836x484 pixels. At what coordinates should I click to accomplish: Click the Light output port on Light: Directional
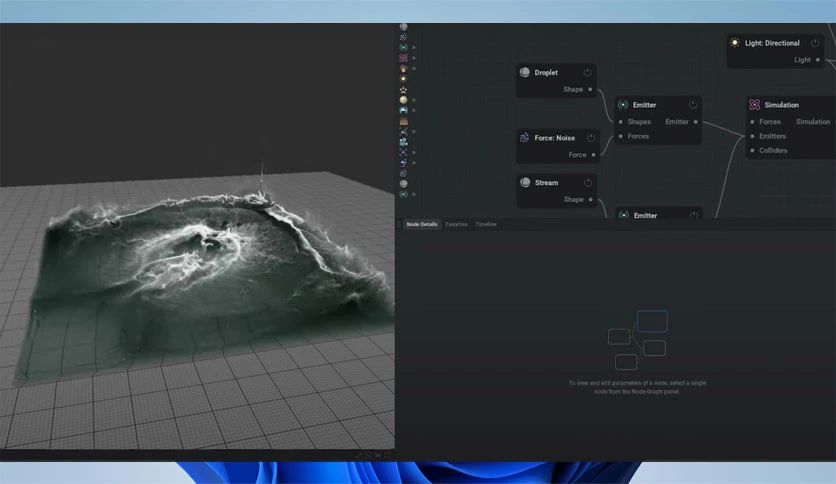coord(818,60)
